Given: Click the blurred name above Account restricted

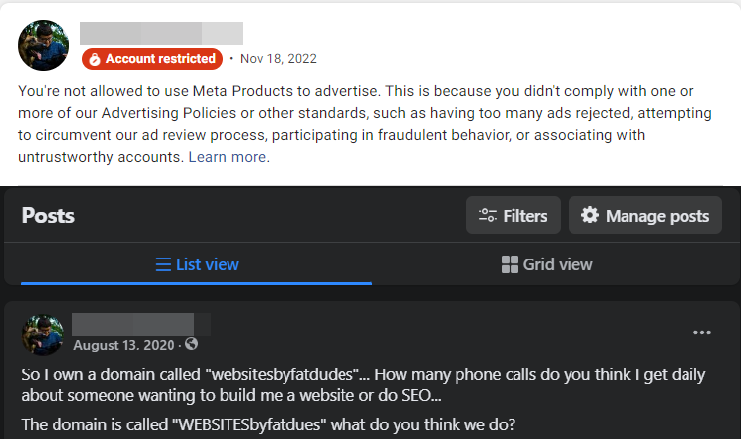Looking at the screenshot, I should (161, 34).
